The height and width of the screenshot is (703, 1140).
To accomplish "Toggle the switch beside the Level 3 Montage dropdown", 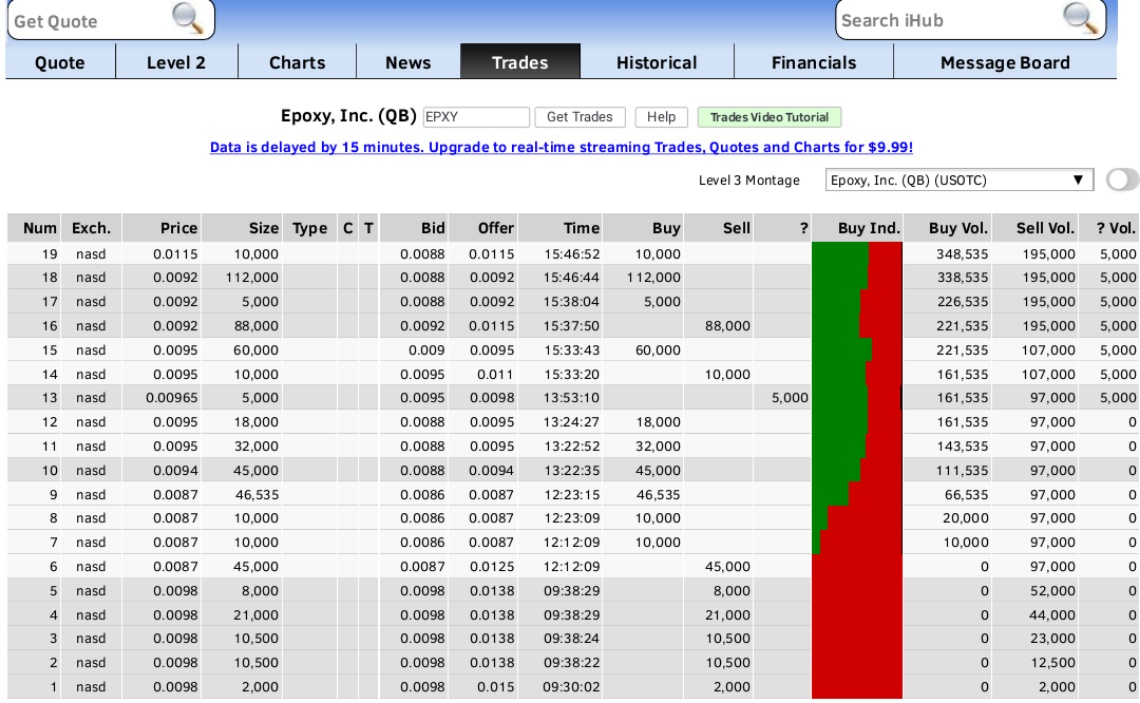I will (1123, 180).
